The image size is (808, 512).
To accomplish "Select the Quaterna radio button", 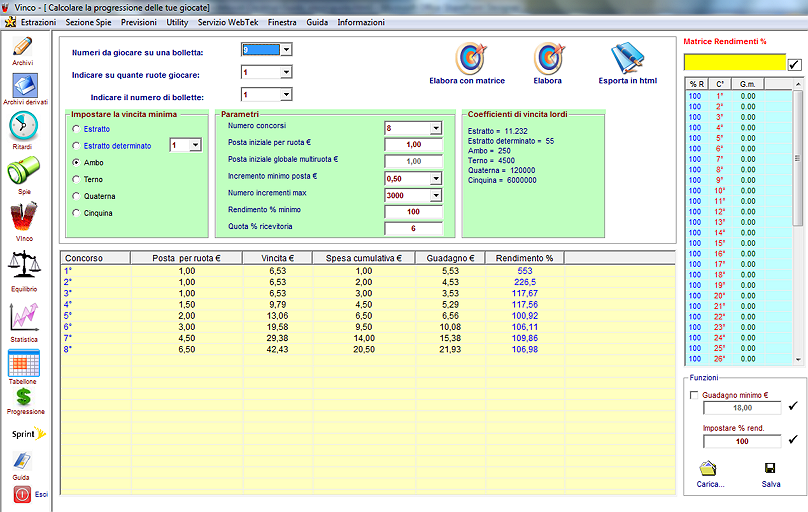I will (x=76, y=196).
